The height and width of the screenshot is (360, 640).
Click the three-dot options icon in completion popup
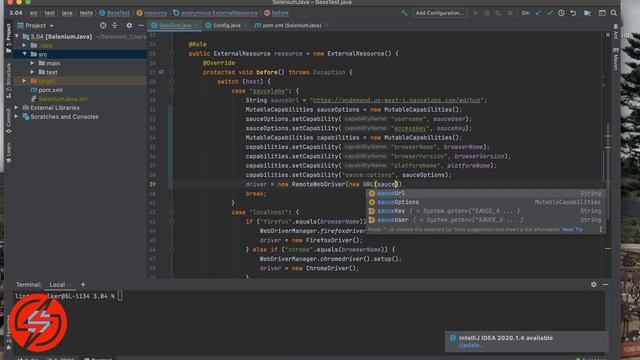click(x=601, y=230)
